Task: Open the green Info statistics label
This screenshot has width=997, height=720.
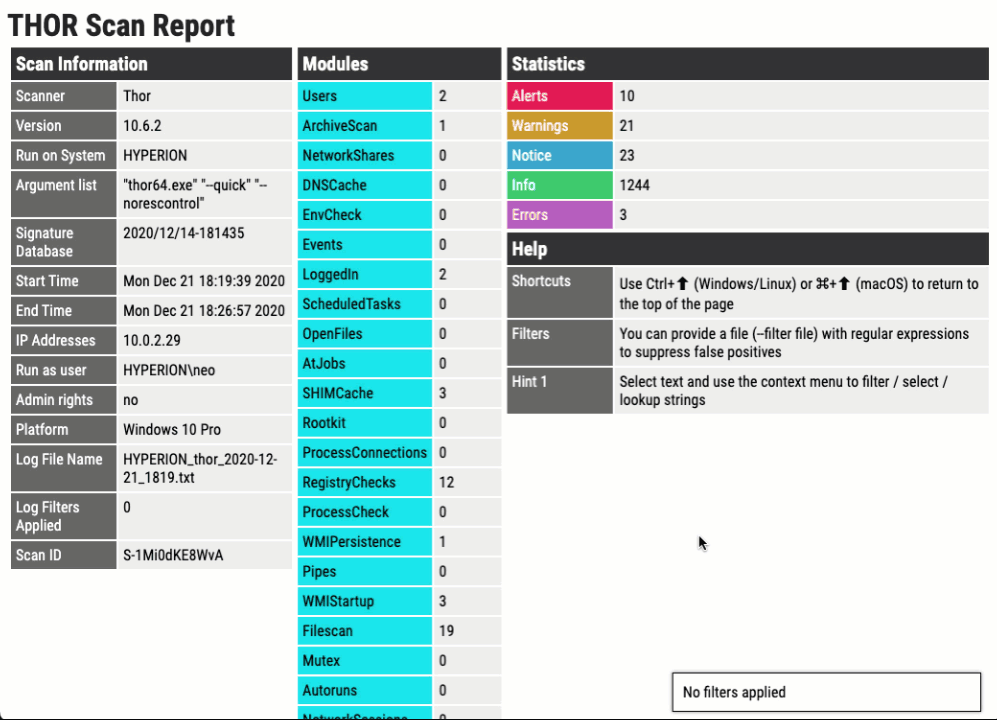Action: pyautogui.click(x=524, y=185)
